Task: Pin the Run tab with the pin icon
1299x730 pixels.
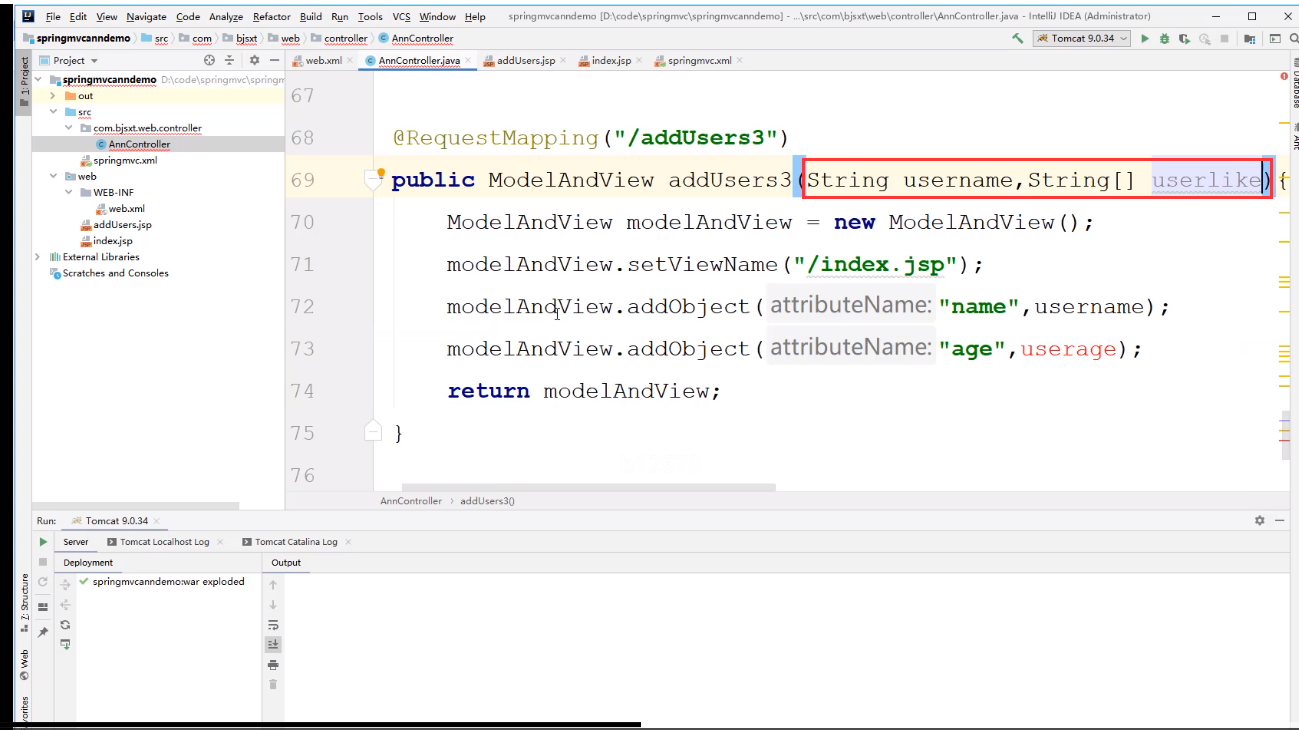Action: pyautogui.click(x=43, y=632)
